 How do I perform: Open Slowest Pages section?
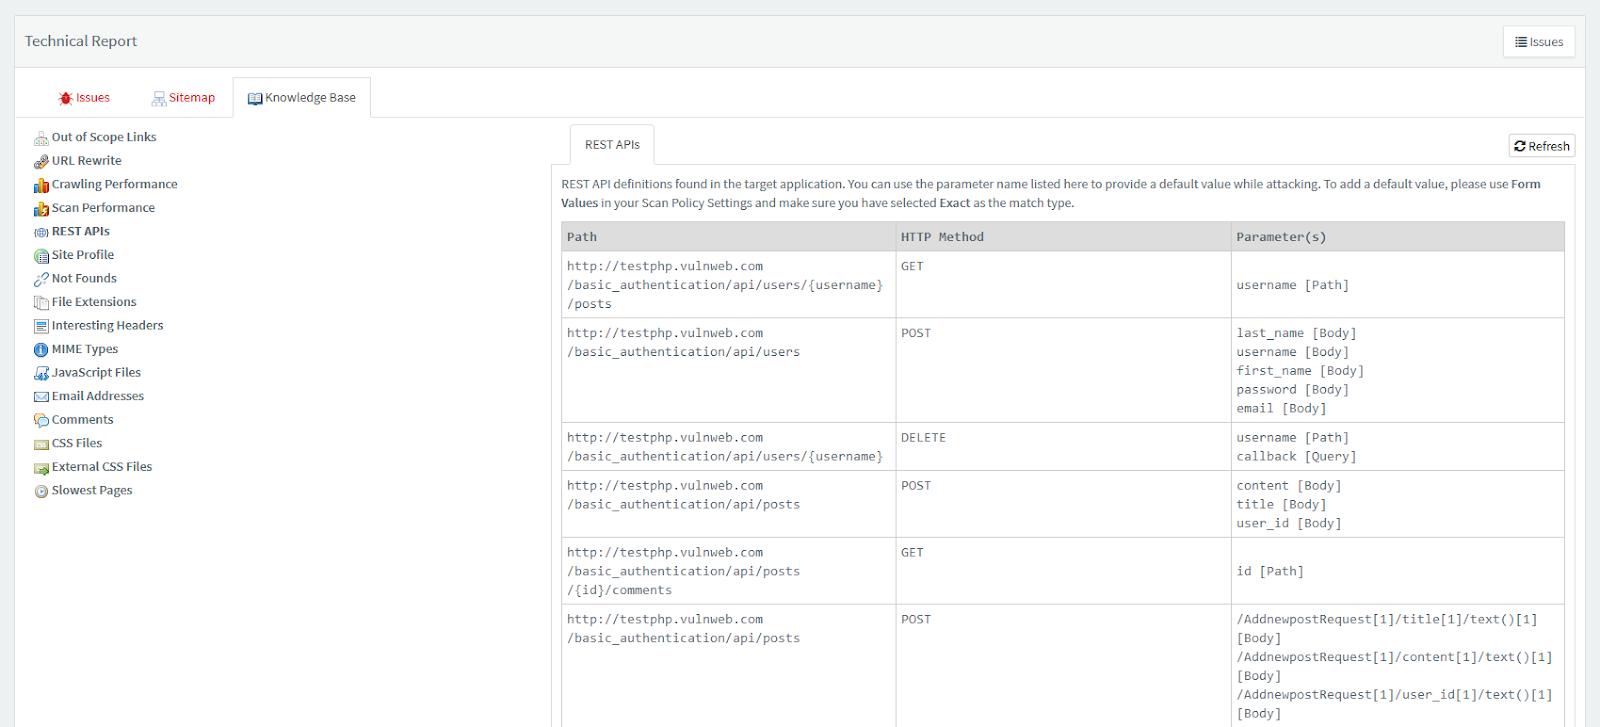[92, 490]
